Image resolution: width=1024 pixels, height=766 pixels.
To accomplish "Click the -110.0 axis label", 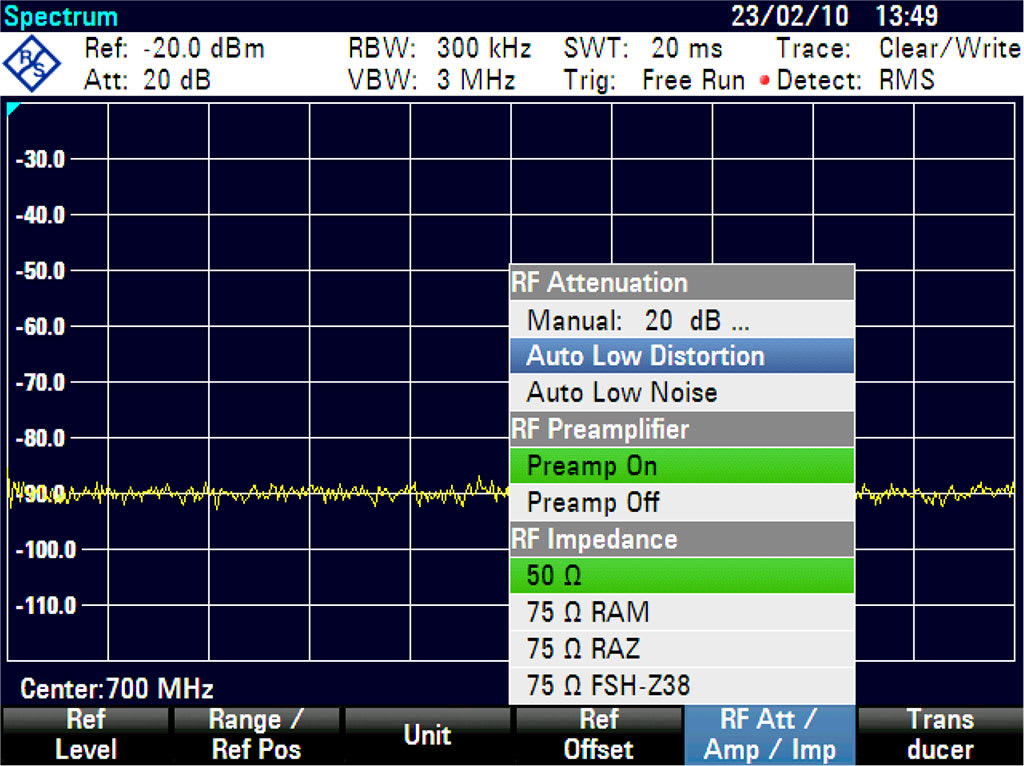I will [x=46, y=605].
